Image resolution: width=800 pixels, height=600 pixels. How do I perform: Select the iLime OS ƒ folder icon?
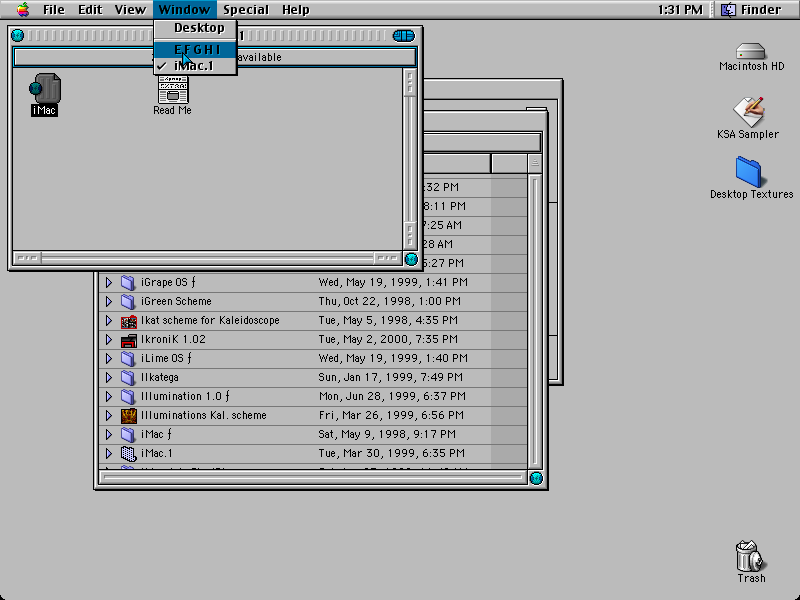[x=128, y=358]
